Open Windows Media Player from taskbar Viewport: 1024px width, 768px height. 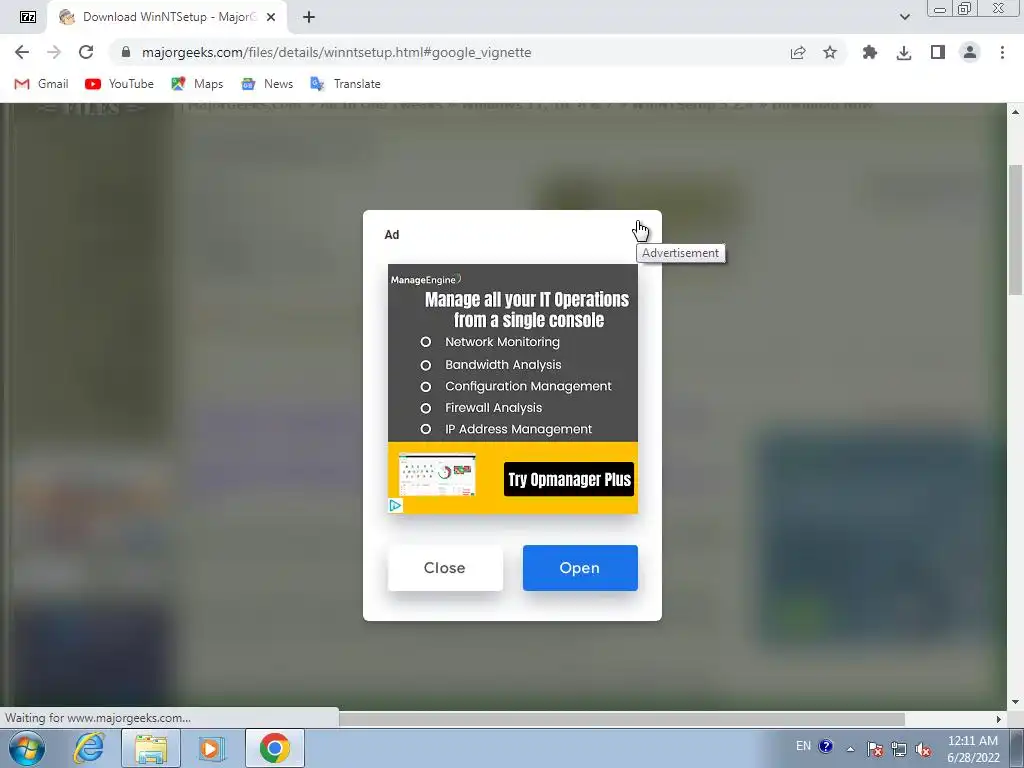coord(210,748)
